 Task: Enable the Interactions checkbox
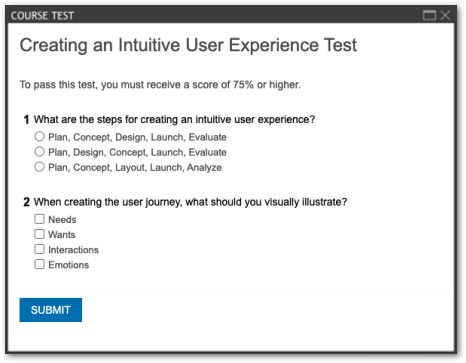pyautogui.click(x=39, y=249)
